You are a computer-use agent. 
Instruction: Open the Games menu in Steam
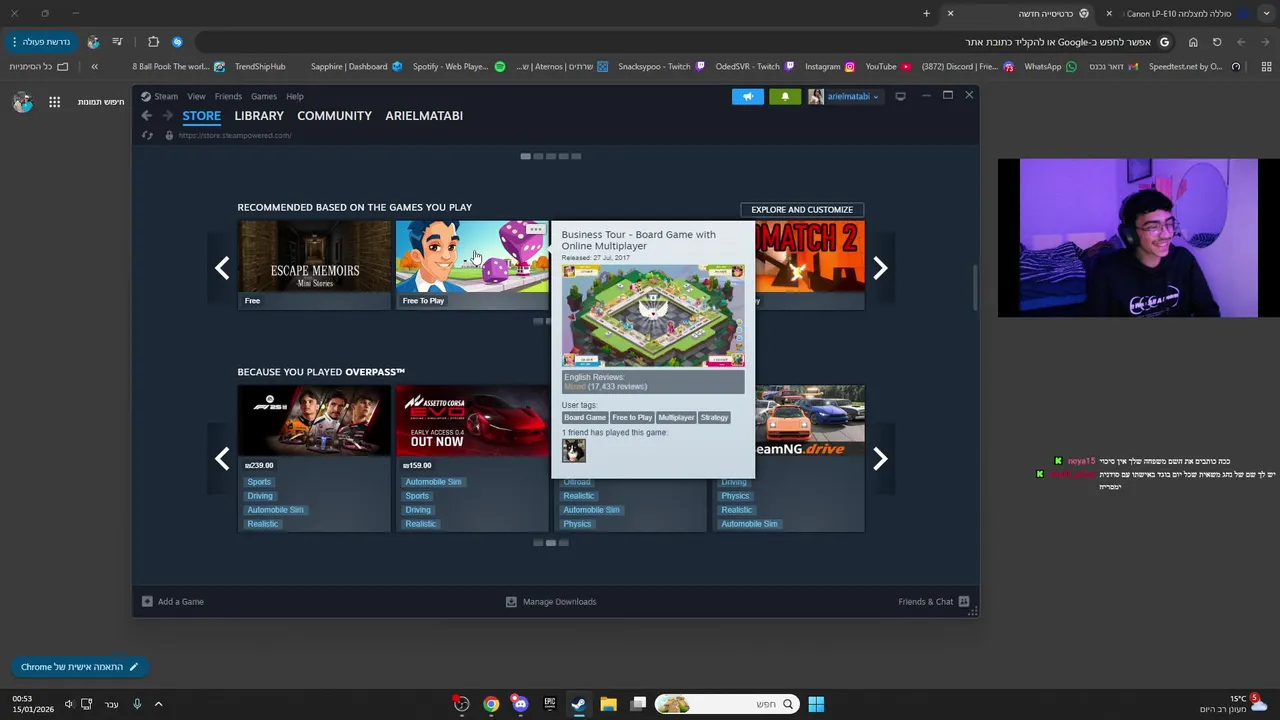tap(264, 96)
